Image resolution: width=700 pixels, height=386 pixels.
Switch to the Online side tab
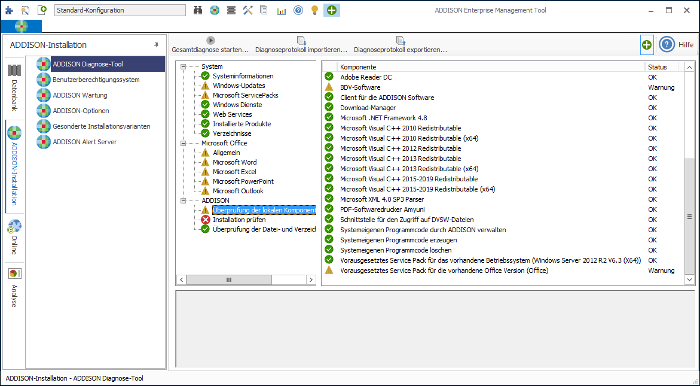tap(14, 238)
